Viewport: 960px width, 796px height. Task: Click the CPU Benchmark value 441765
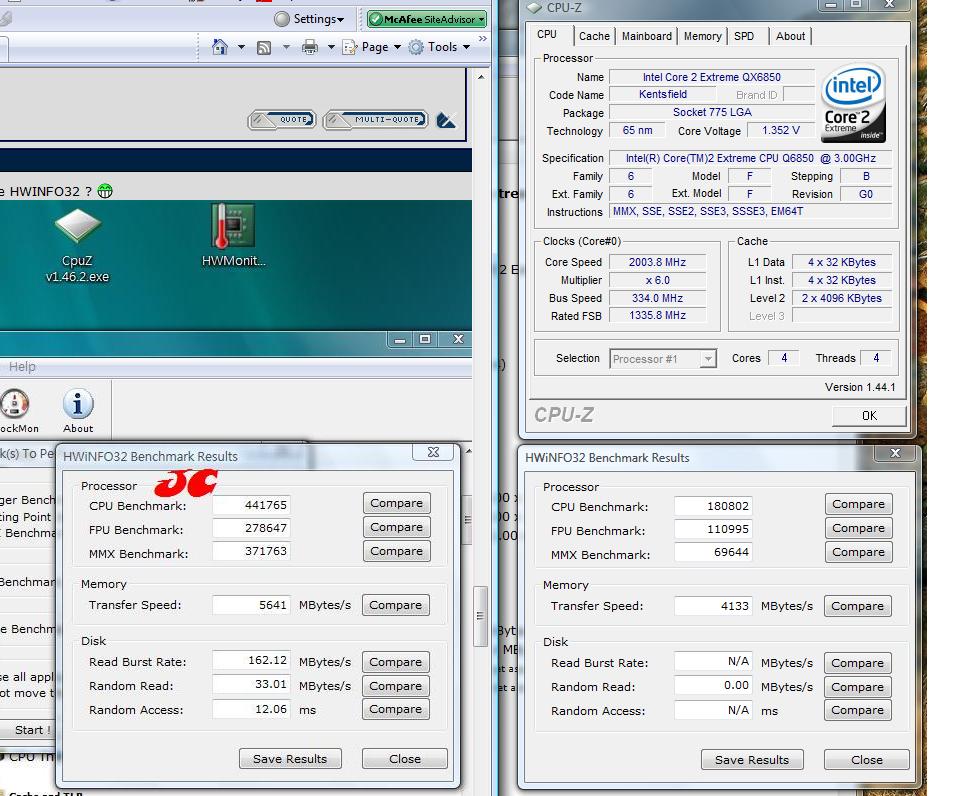(x=251, y=505)
